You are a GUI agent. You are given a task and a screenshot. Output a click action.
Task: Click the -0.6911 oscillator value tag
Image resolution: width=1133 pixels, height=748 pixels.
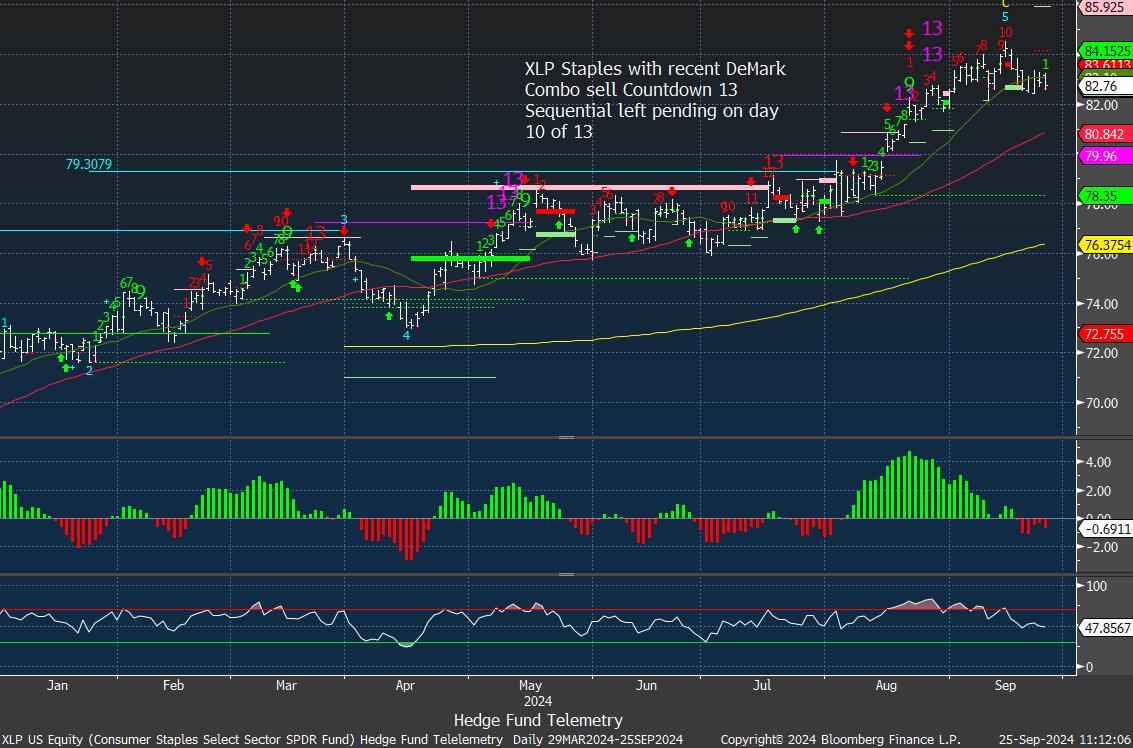[1105, 530]
